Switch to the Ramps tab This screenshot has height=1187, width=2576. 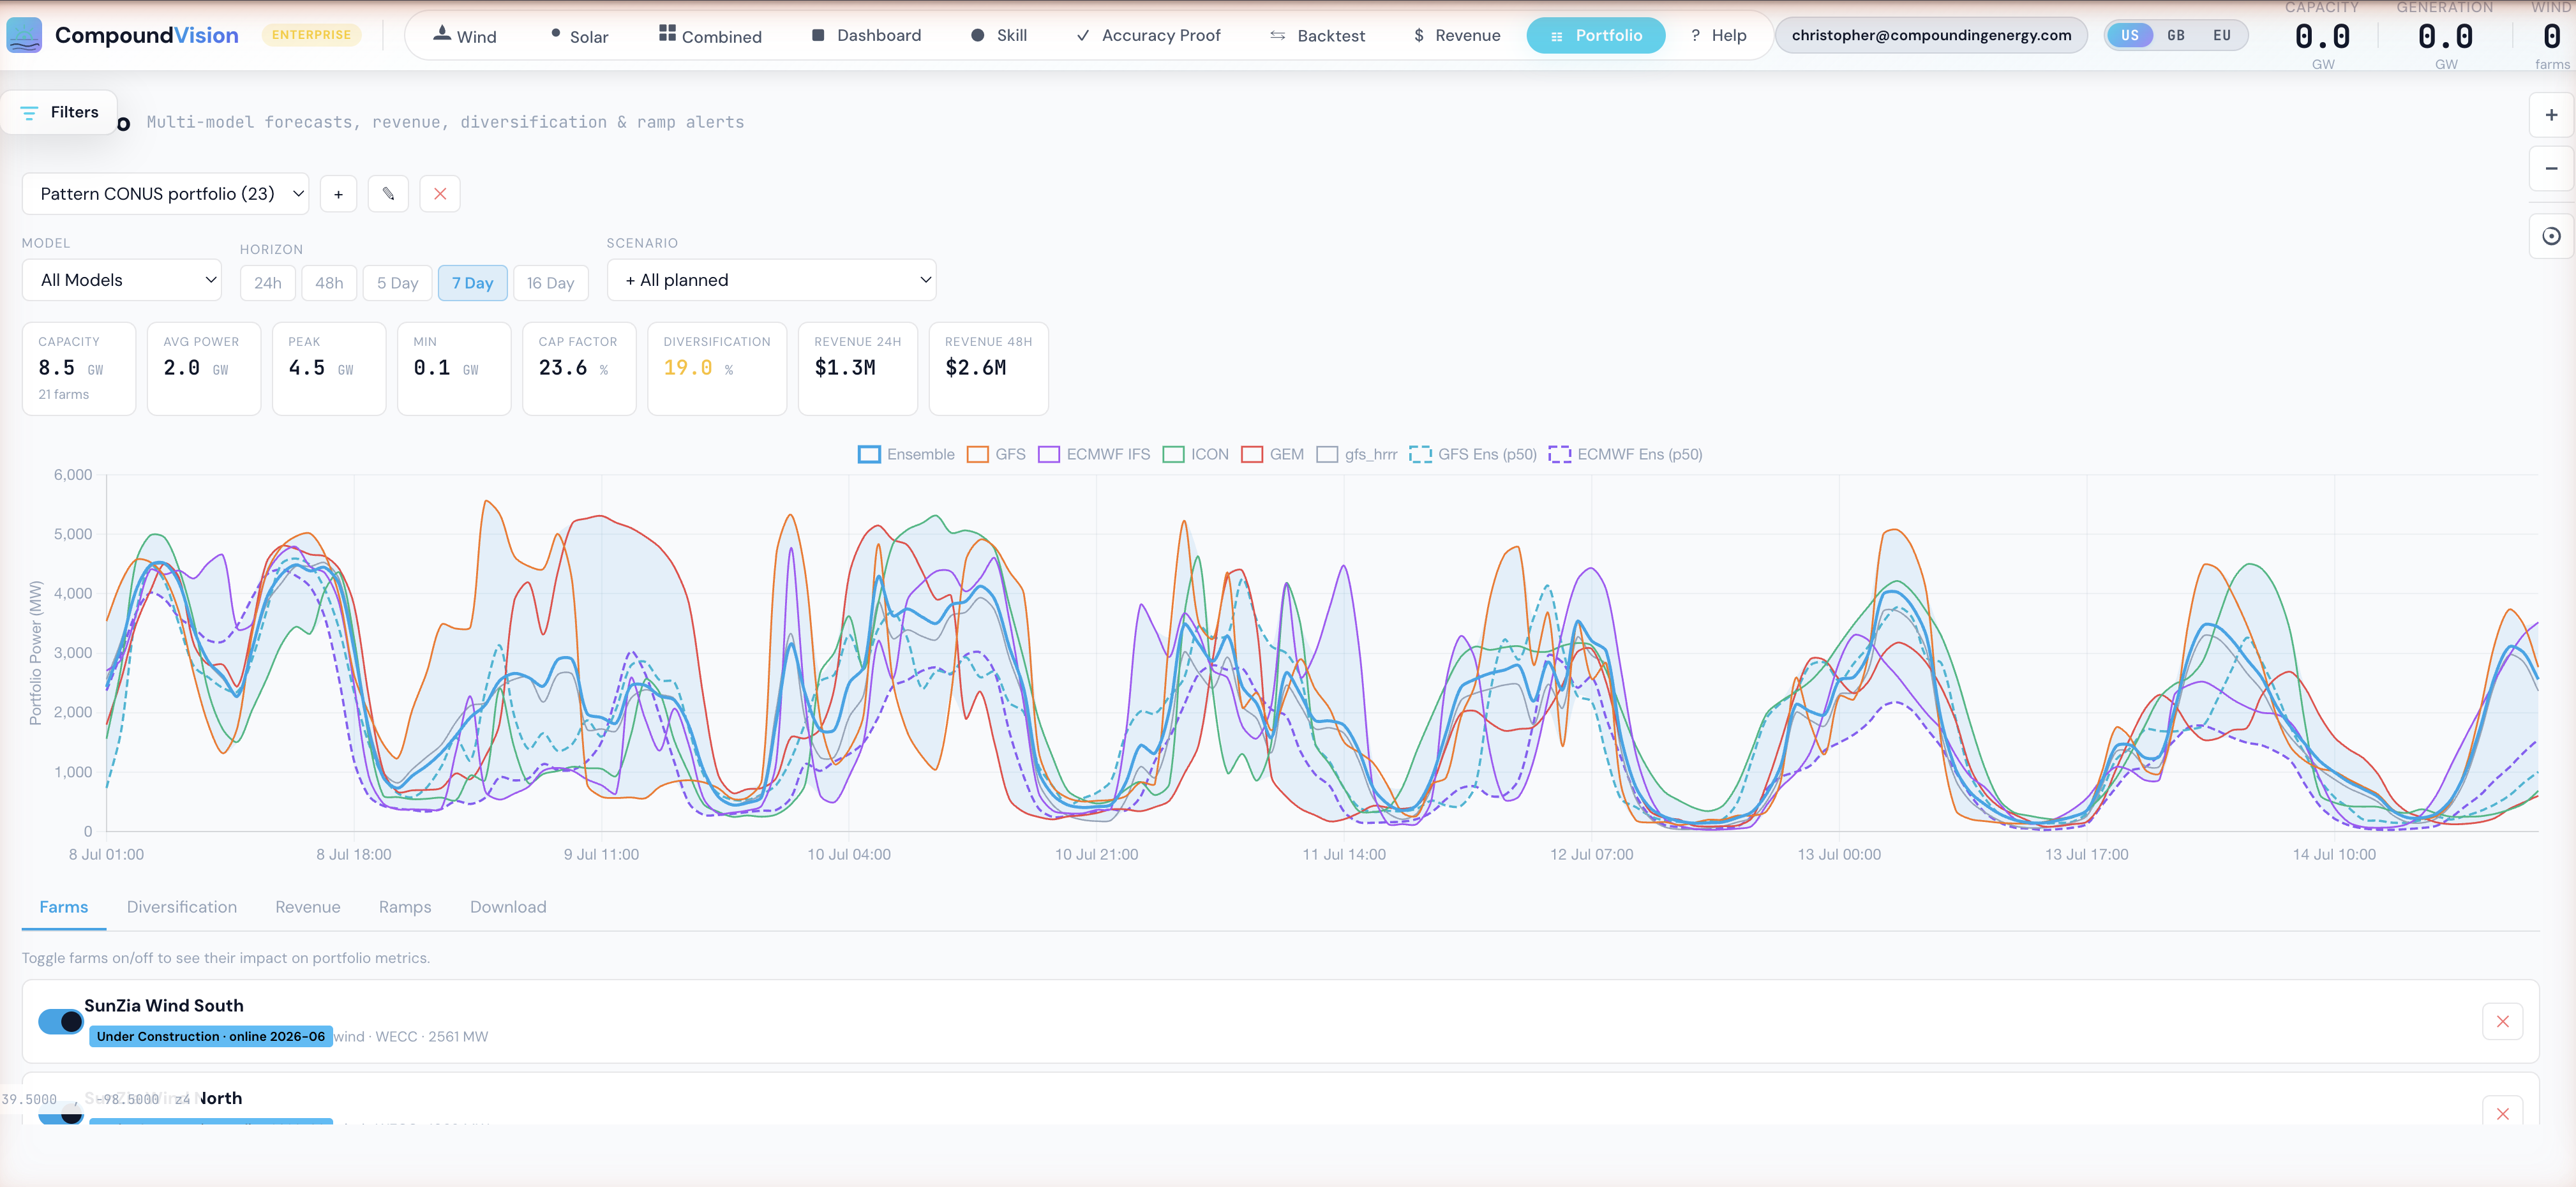405,907
